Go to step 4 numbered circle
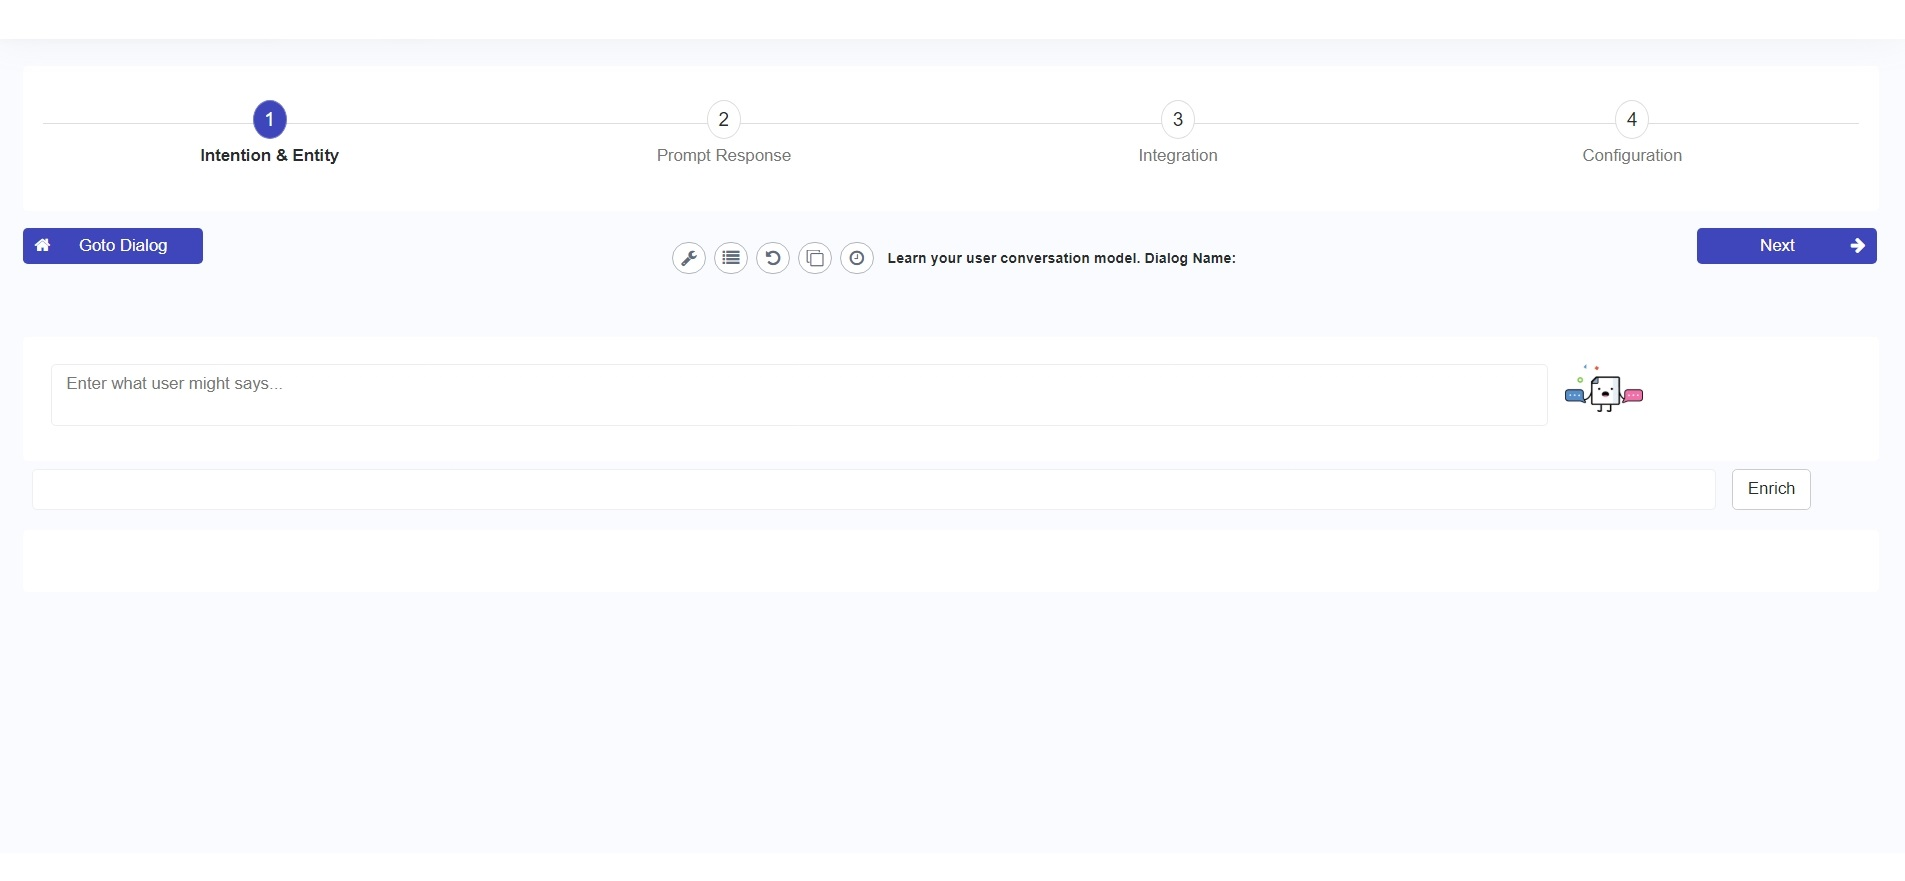Screen dimensions: 1905x881 click(x=1631, y=120)
